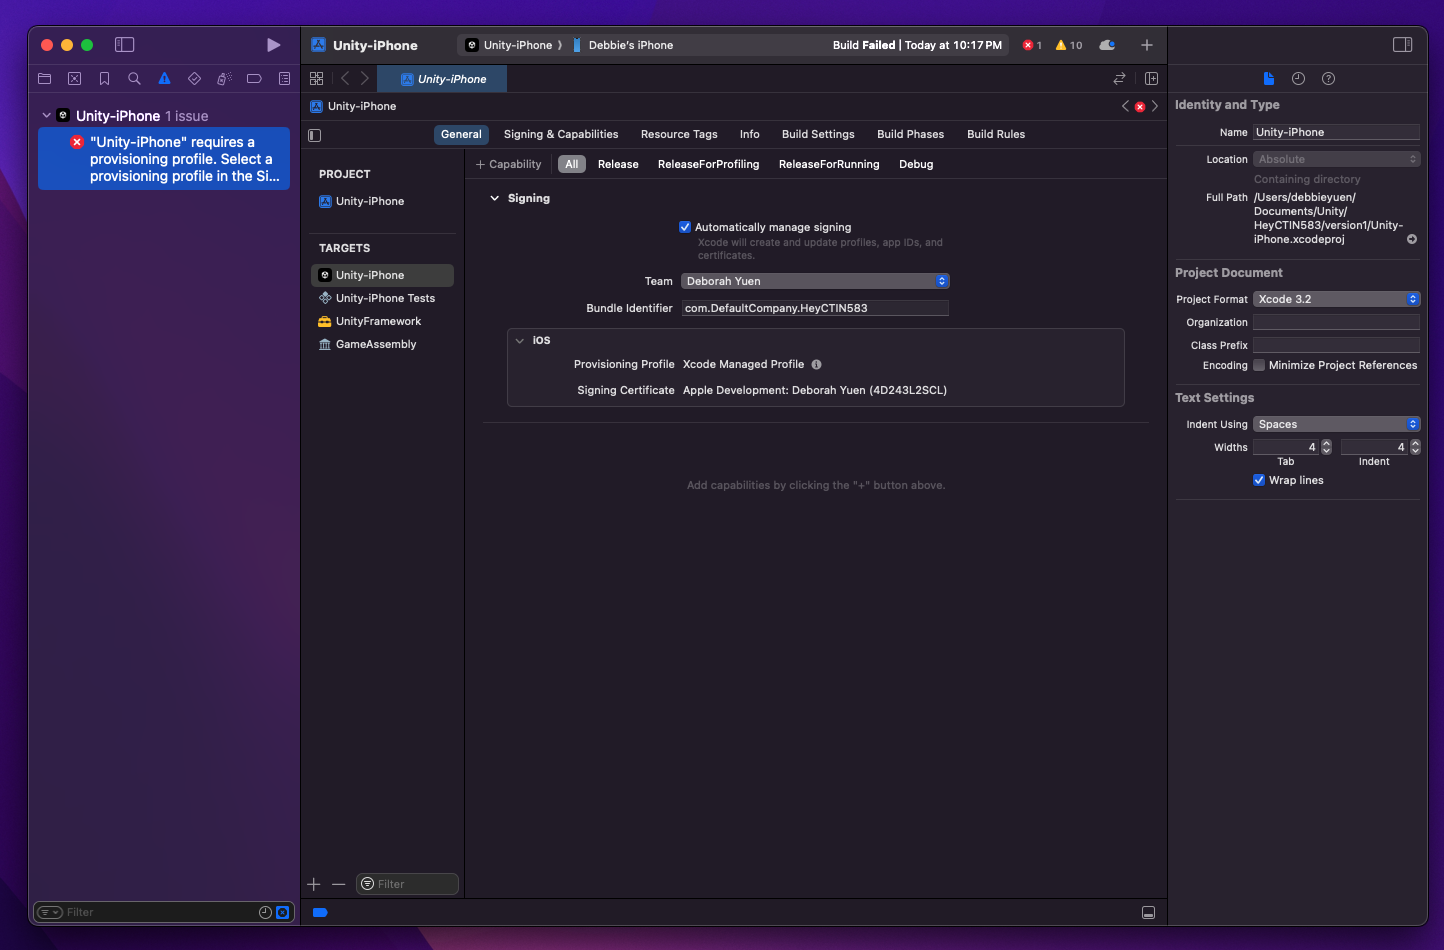Open related items grid icon
The width and height of the screenshot is (1444, 950).
coord(316,78)
